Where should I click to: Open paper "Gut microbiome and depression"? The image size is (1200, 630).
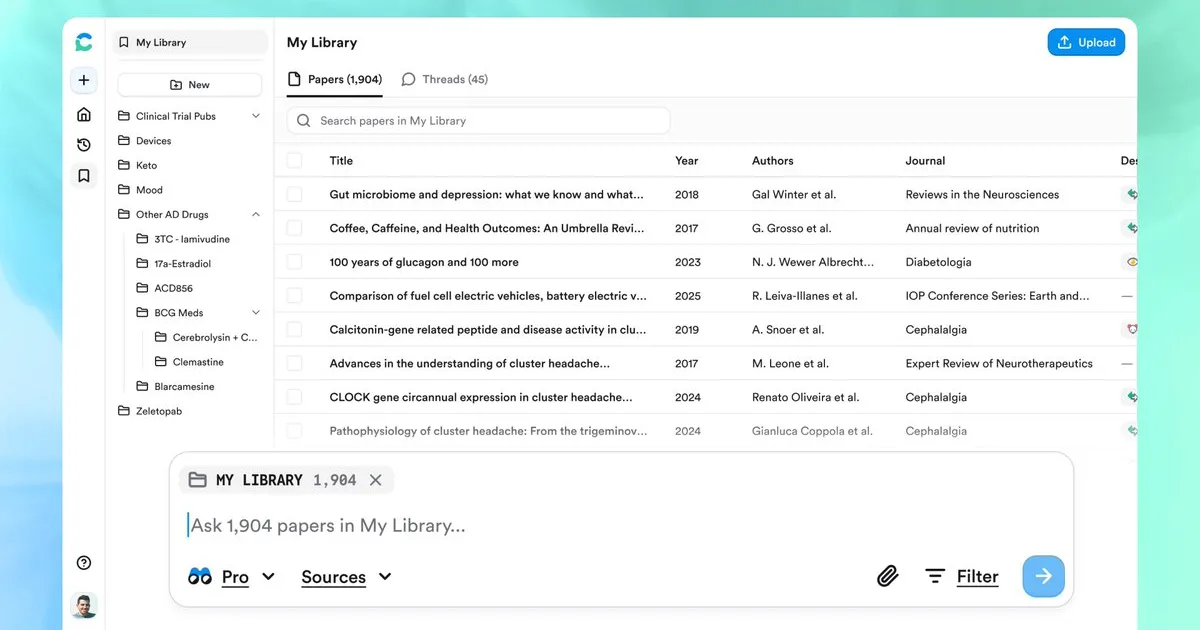(486, 194)
